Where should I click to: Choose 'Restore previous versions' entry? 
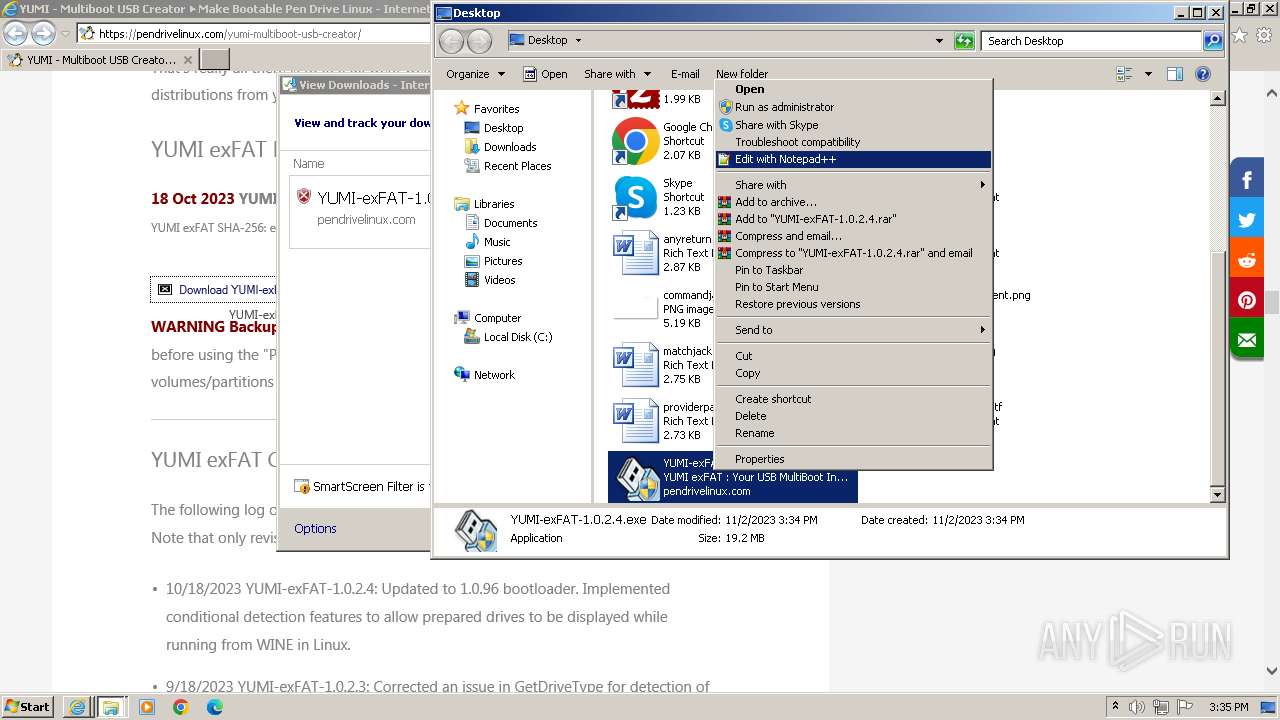coord(853,304)
